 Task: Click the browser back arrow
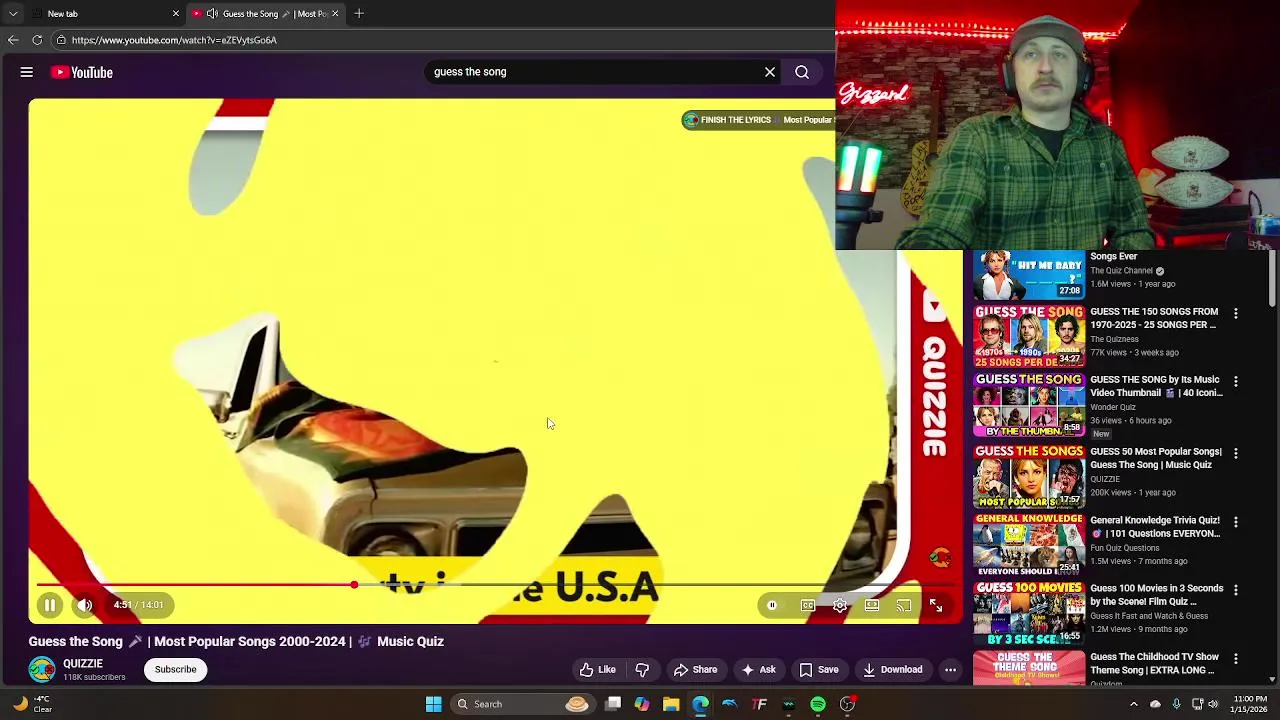pos(13,40)
